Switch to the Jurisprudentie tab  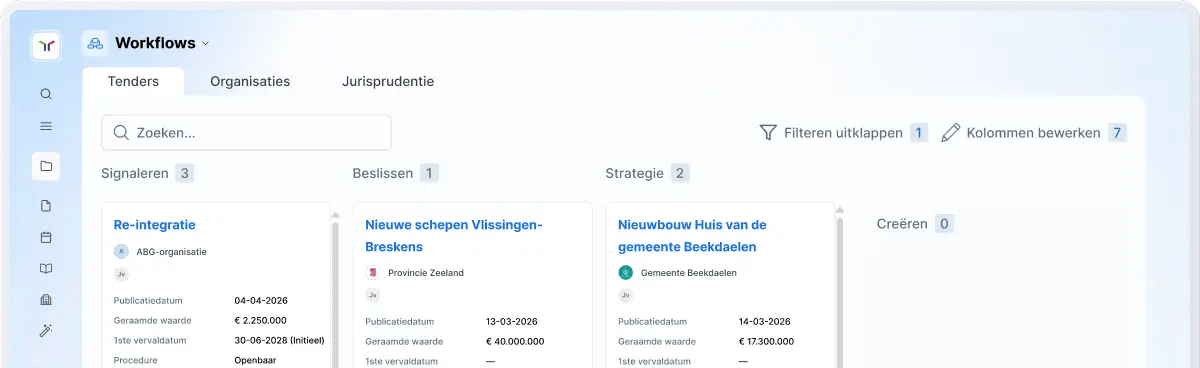tap(388, 81)
